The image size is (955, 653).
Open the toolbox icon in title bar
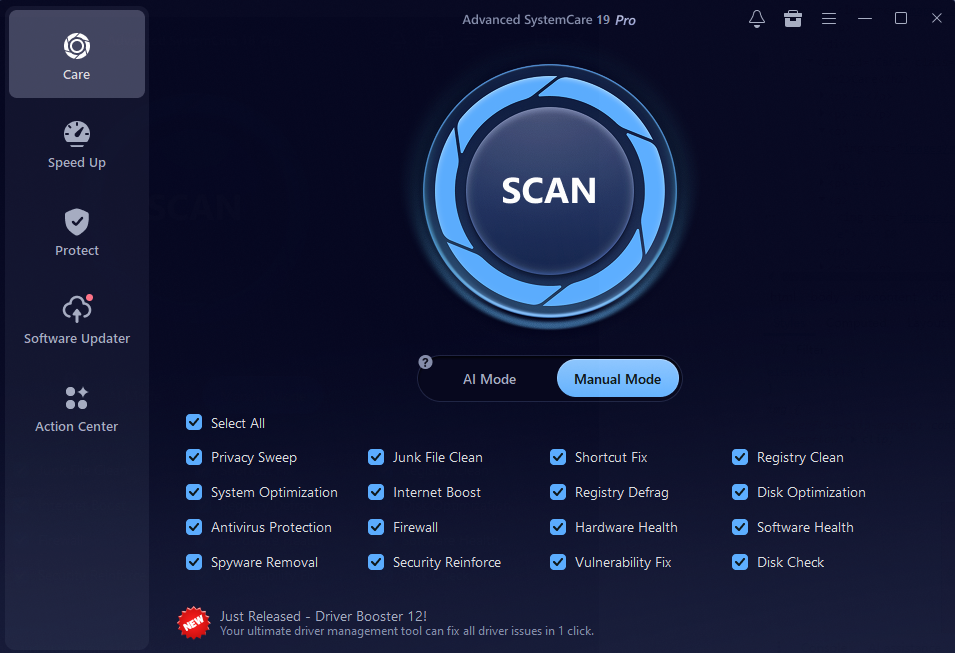(x=793, y=19)
